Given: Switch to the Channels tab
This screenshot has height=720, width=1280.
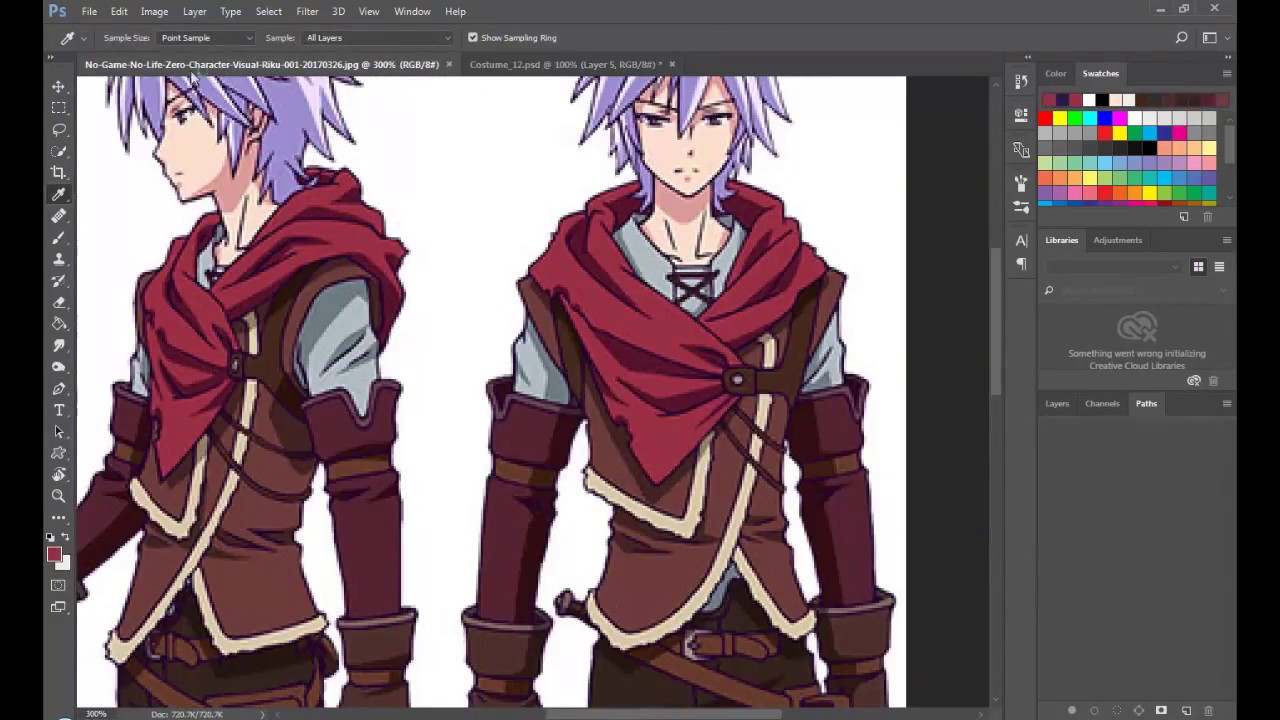Looking at the screenshot, I should coord(1102,404).
